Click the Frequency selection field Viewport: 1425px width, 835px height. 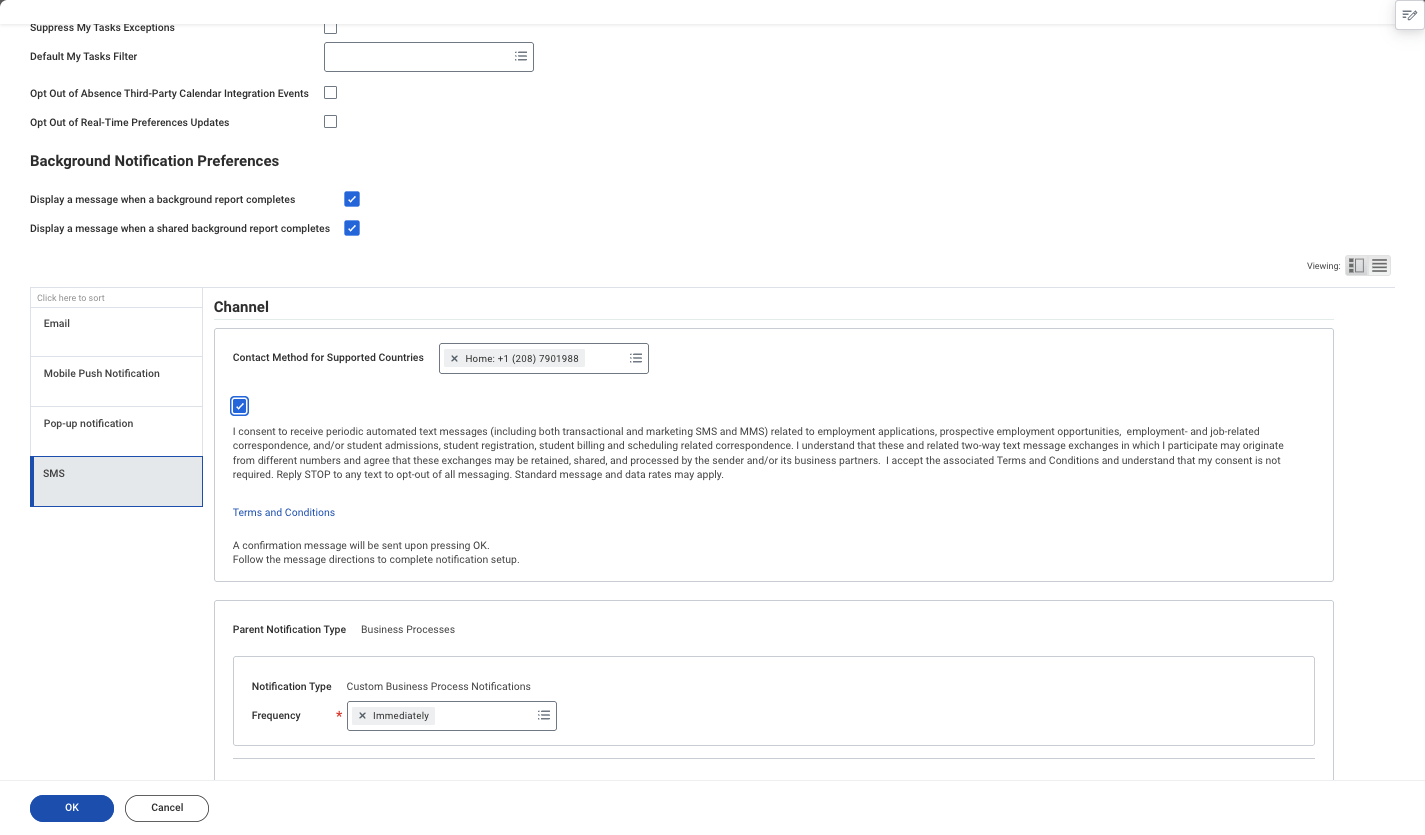pos(452,716)
